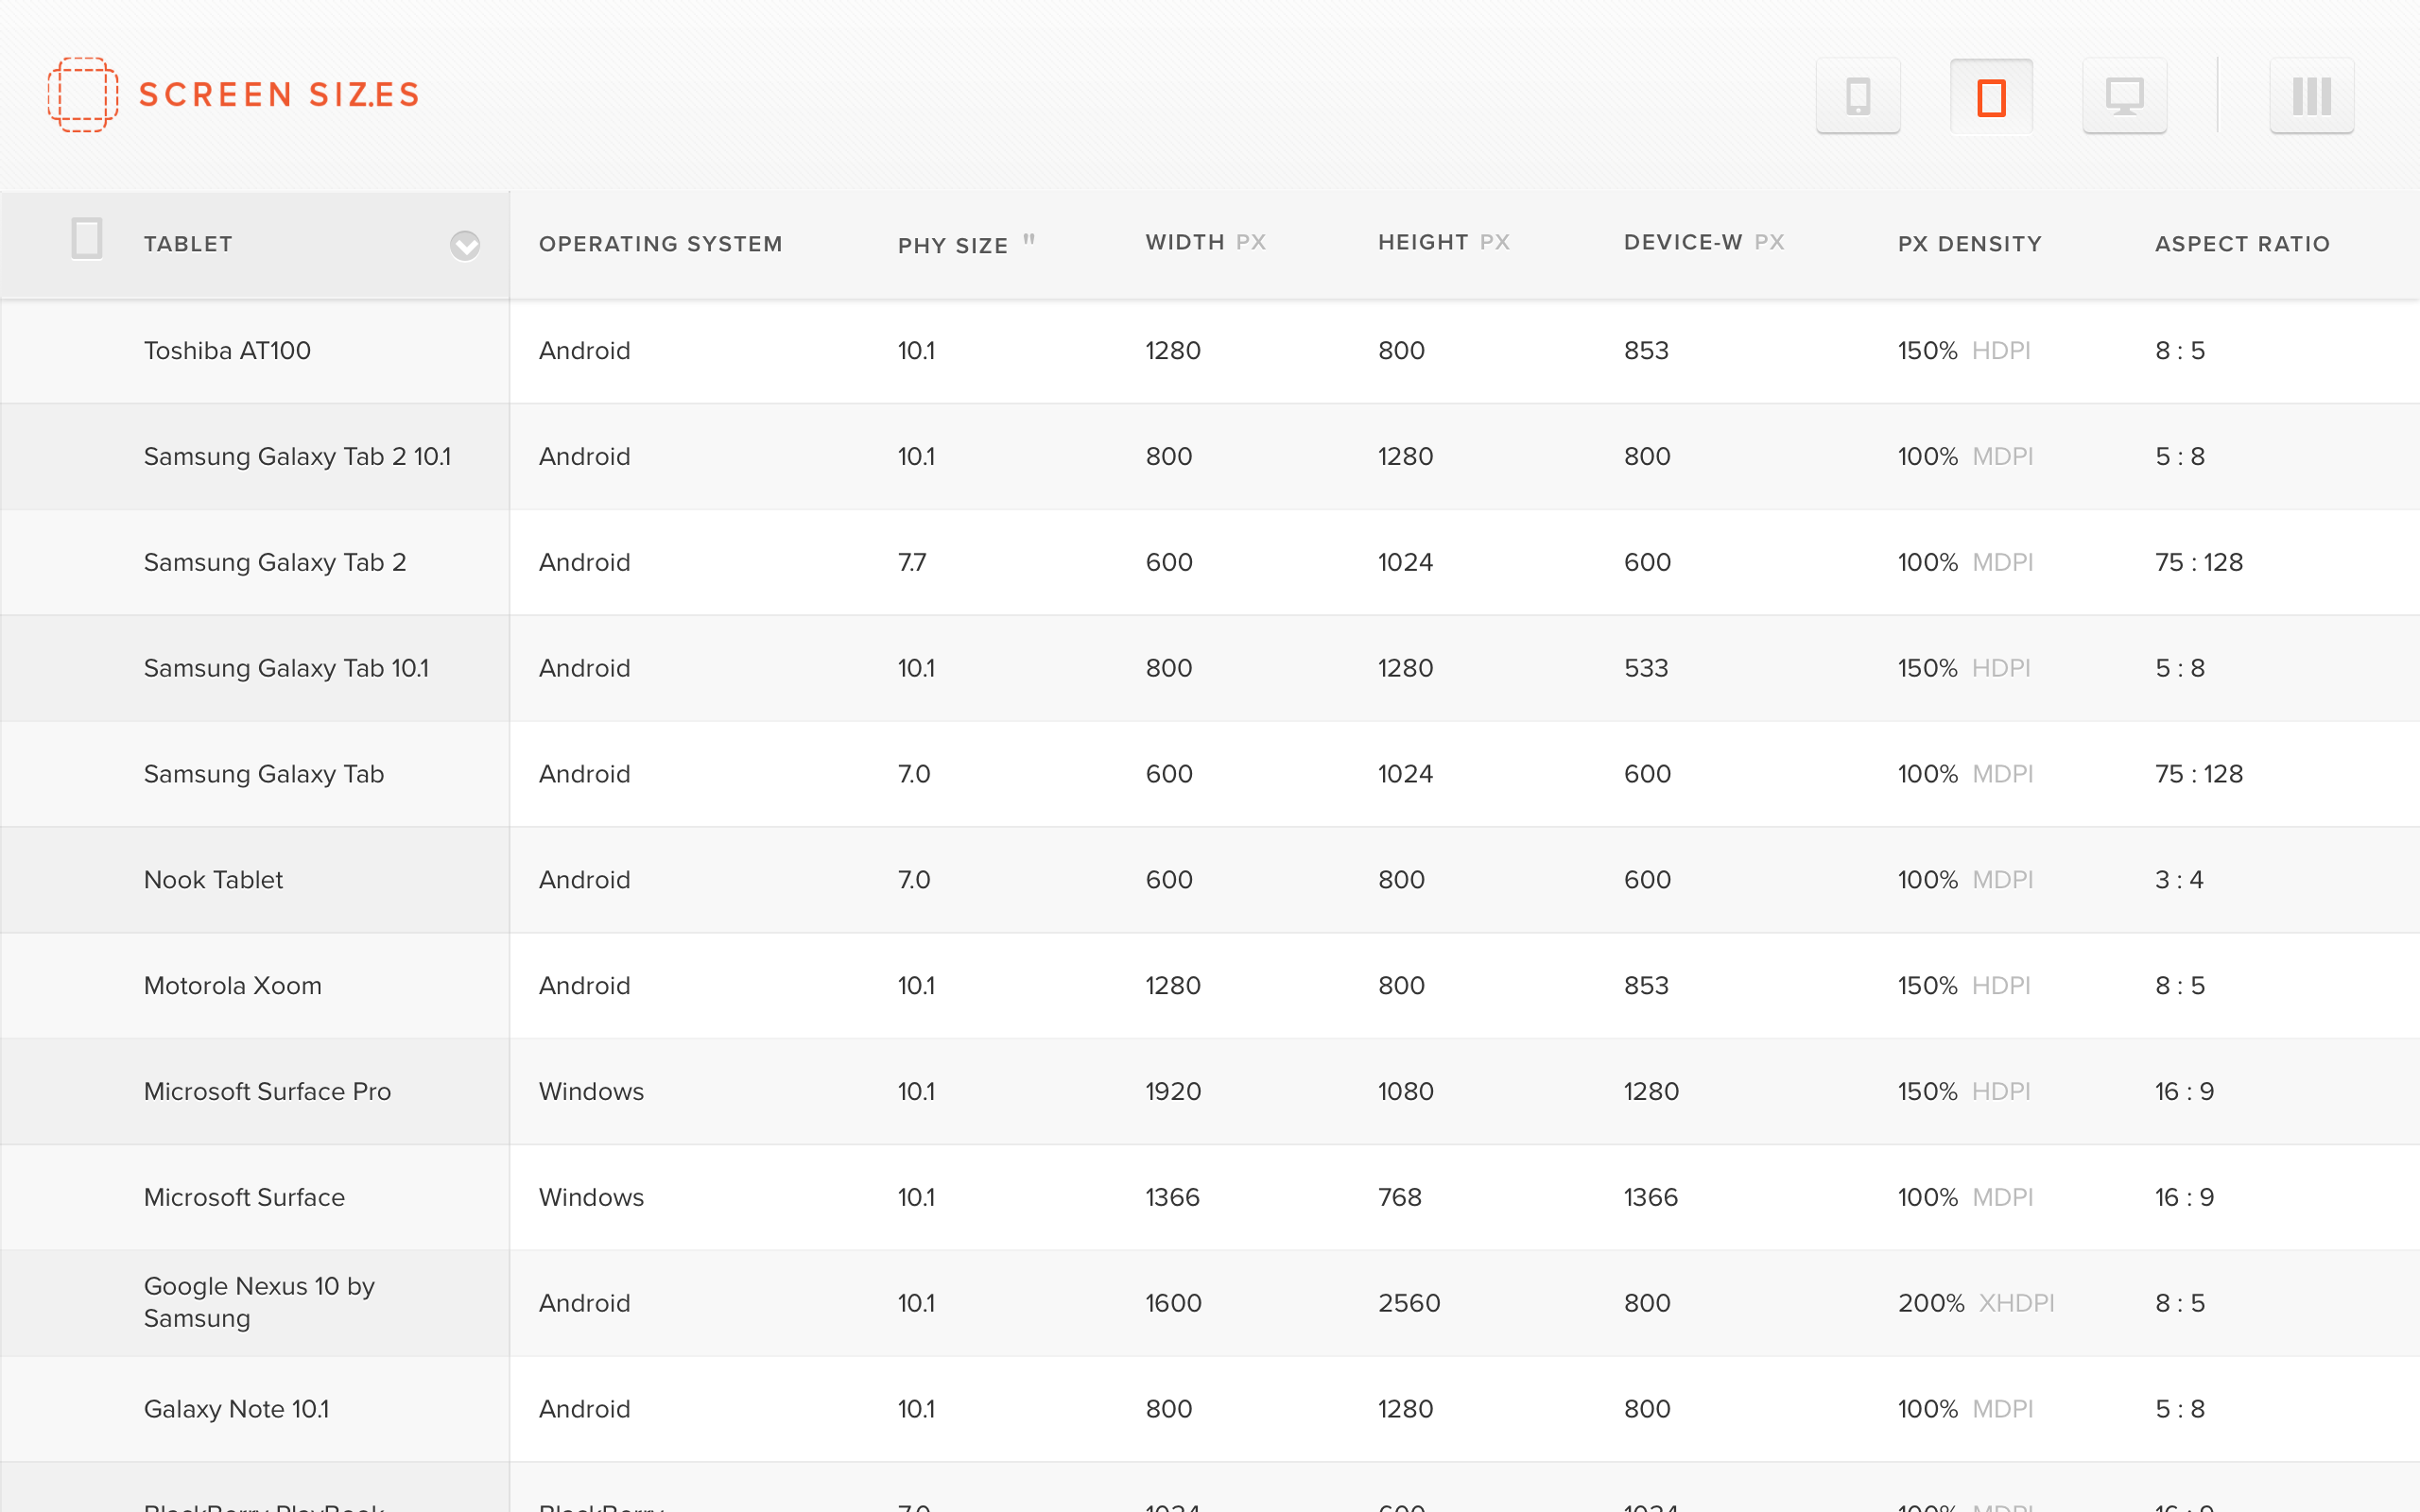Screen dimensions: 2420x1512
Task: Sort by the Tablet column header
Action: [188, 244]
